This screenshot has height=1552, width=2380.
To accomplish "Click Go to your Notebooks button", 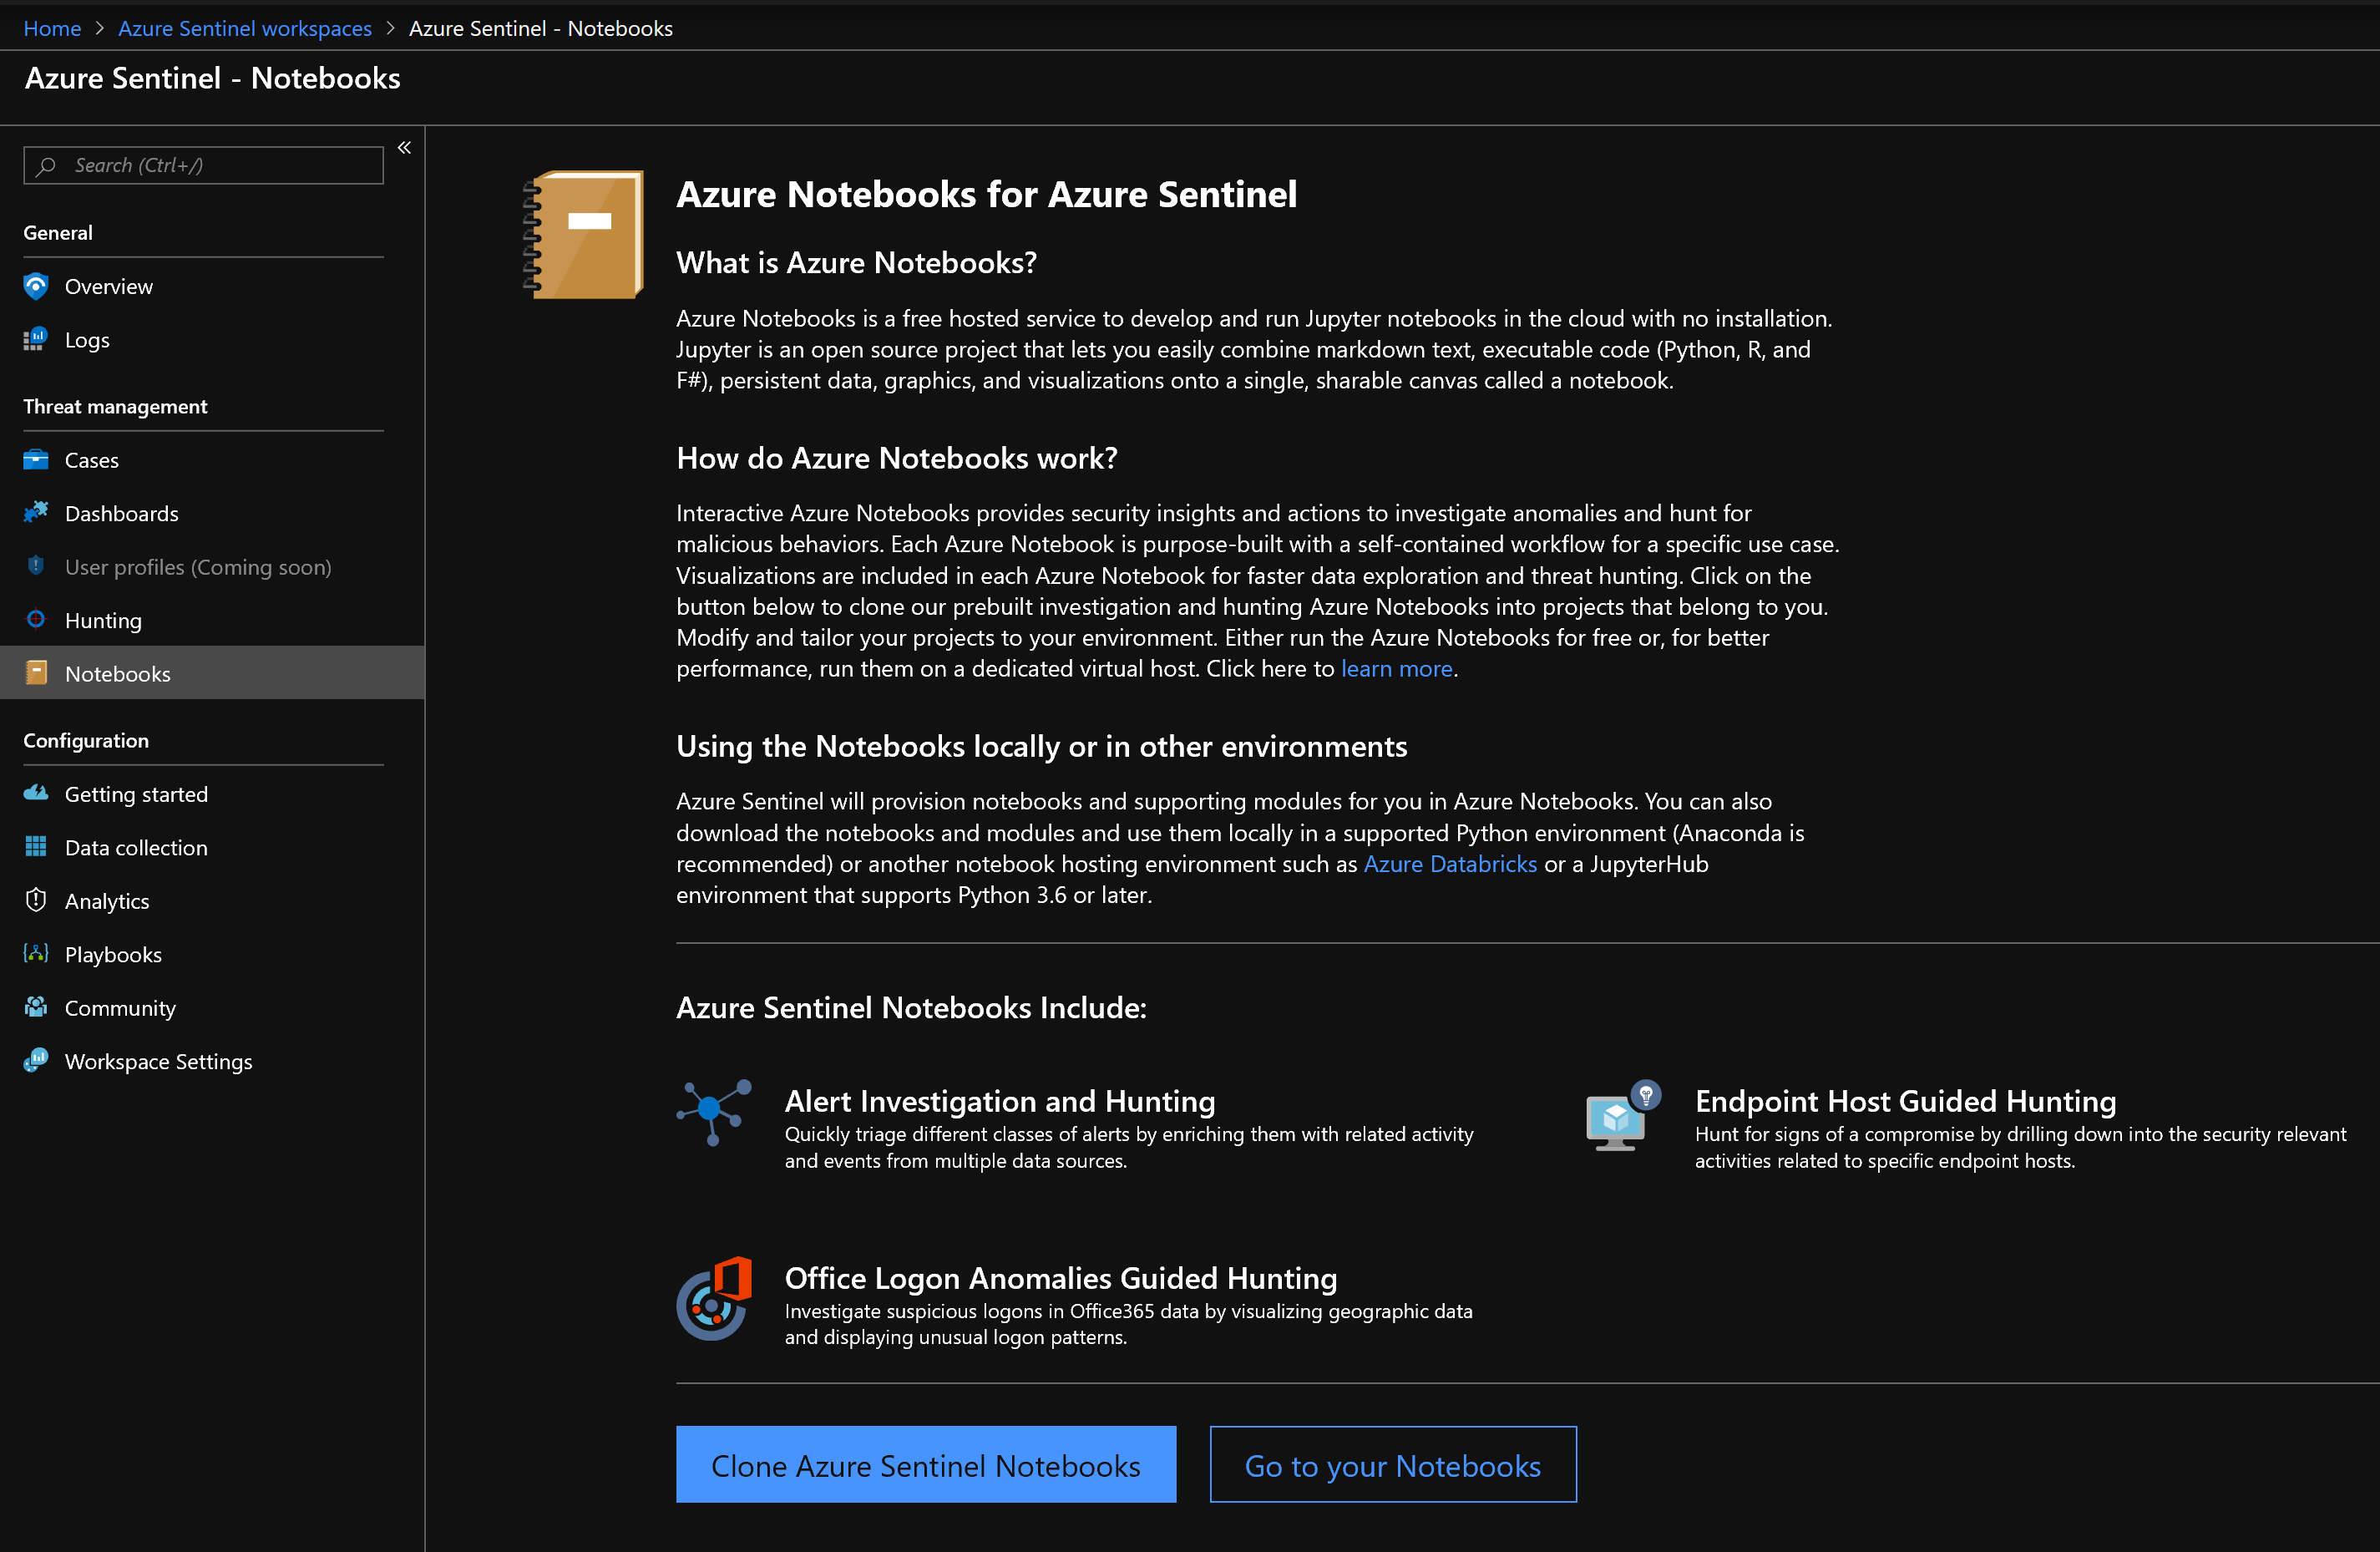I will [1392, 1465].
